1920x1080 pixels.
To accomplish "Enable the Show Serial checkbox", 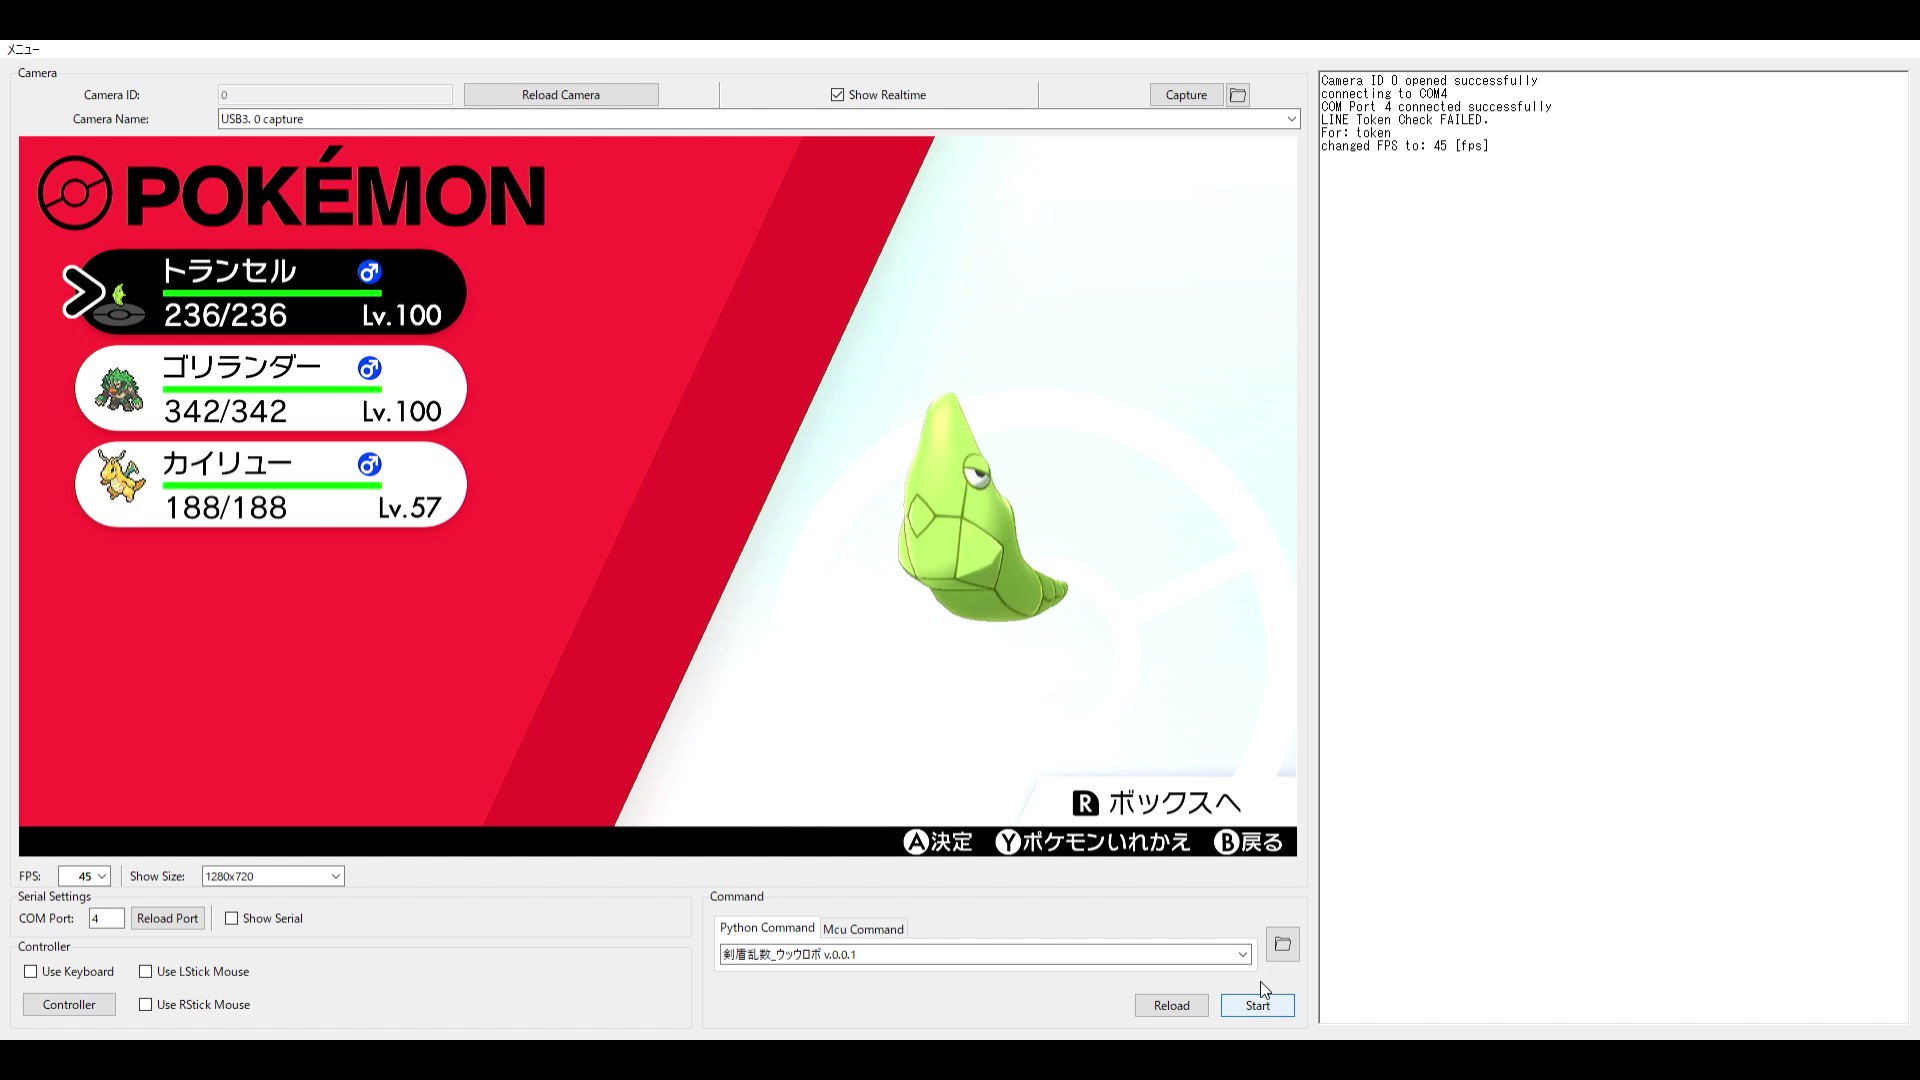I will click(232, 918).
